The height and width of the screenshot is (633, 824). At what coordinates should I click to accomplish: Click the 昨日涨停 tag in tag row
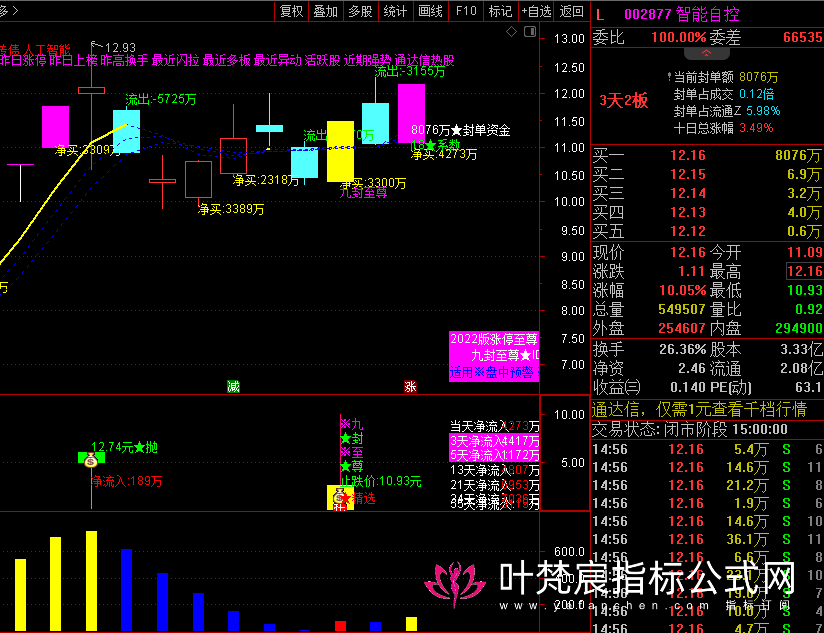pyautogui.click(x=23, y=60)
